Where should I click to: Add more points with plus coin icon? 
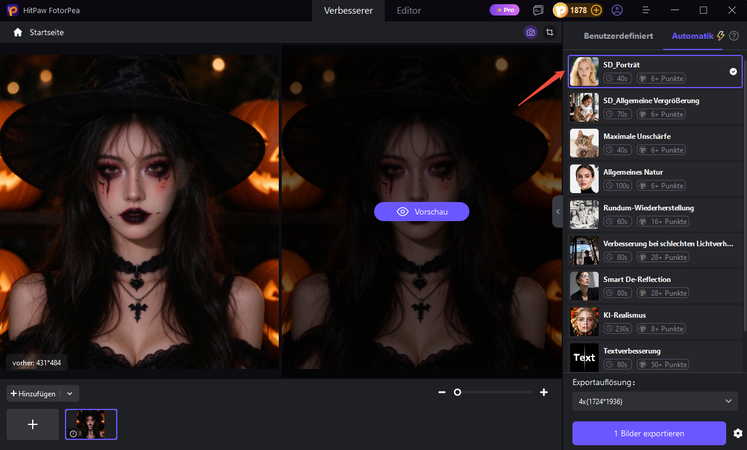click(596, 10)
